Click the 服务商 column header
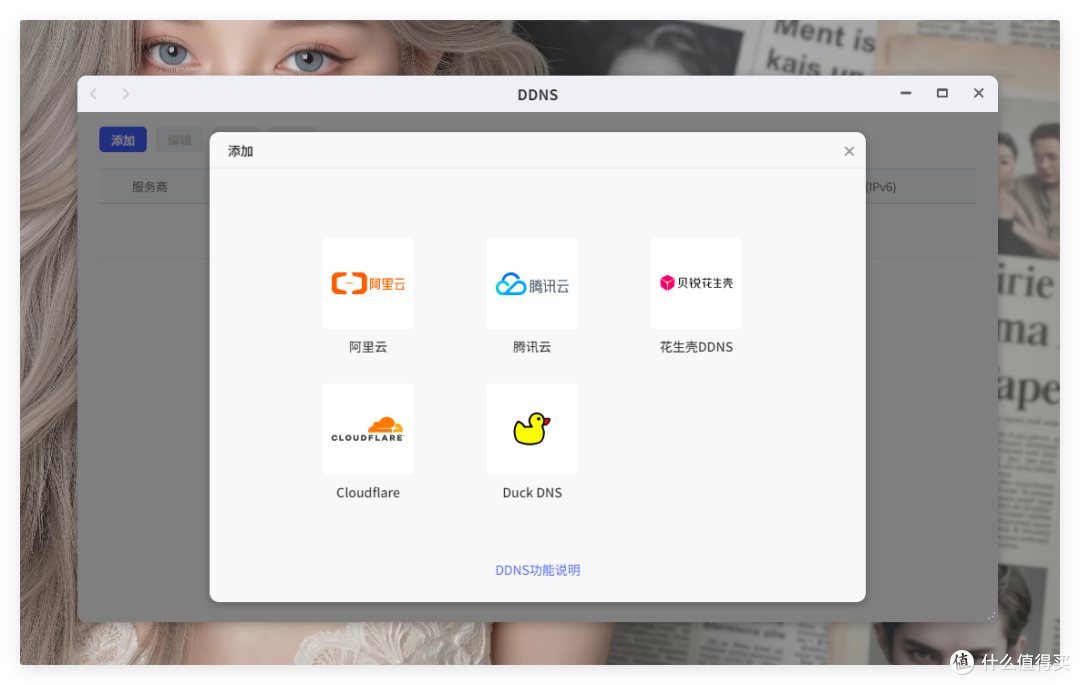 [x=149, y=187]
